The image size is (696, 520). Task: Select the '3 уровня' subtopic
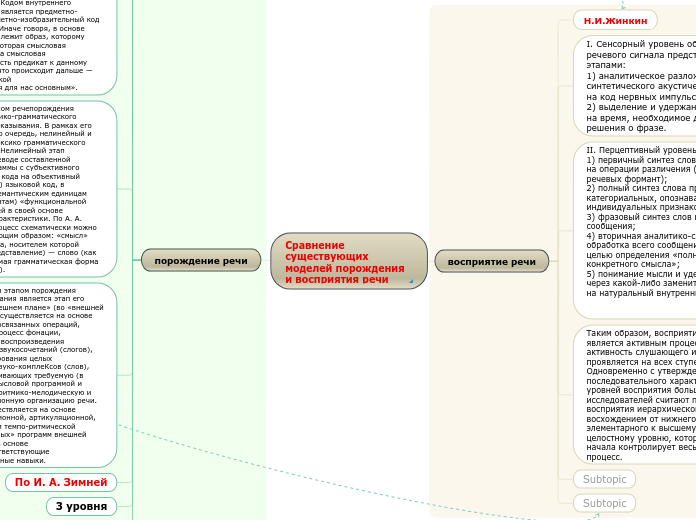point(81,506)
